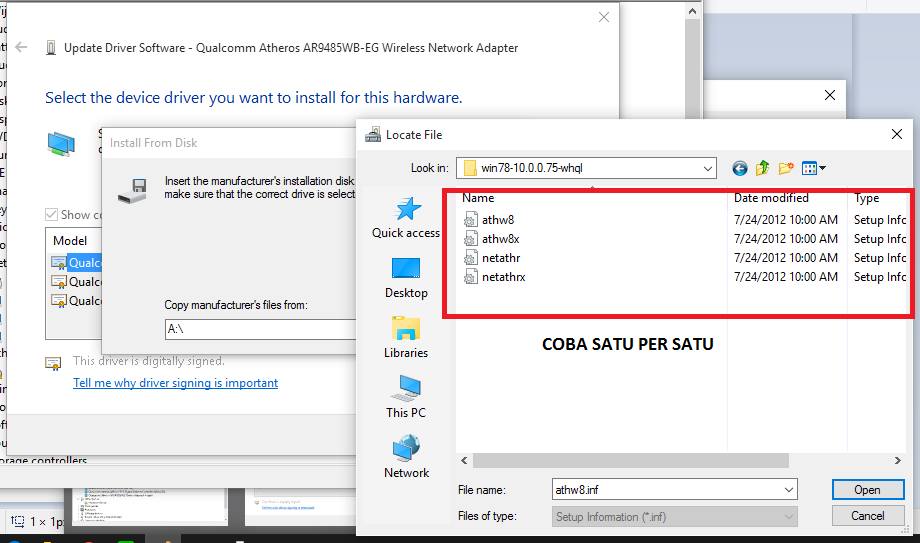Image resolution: width=920 pixels, height=543 pixels.
Task: Close the Update Driver Software window
Action: [604, 17]
